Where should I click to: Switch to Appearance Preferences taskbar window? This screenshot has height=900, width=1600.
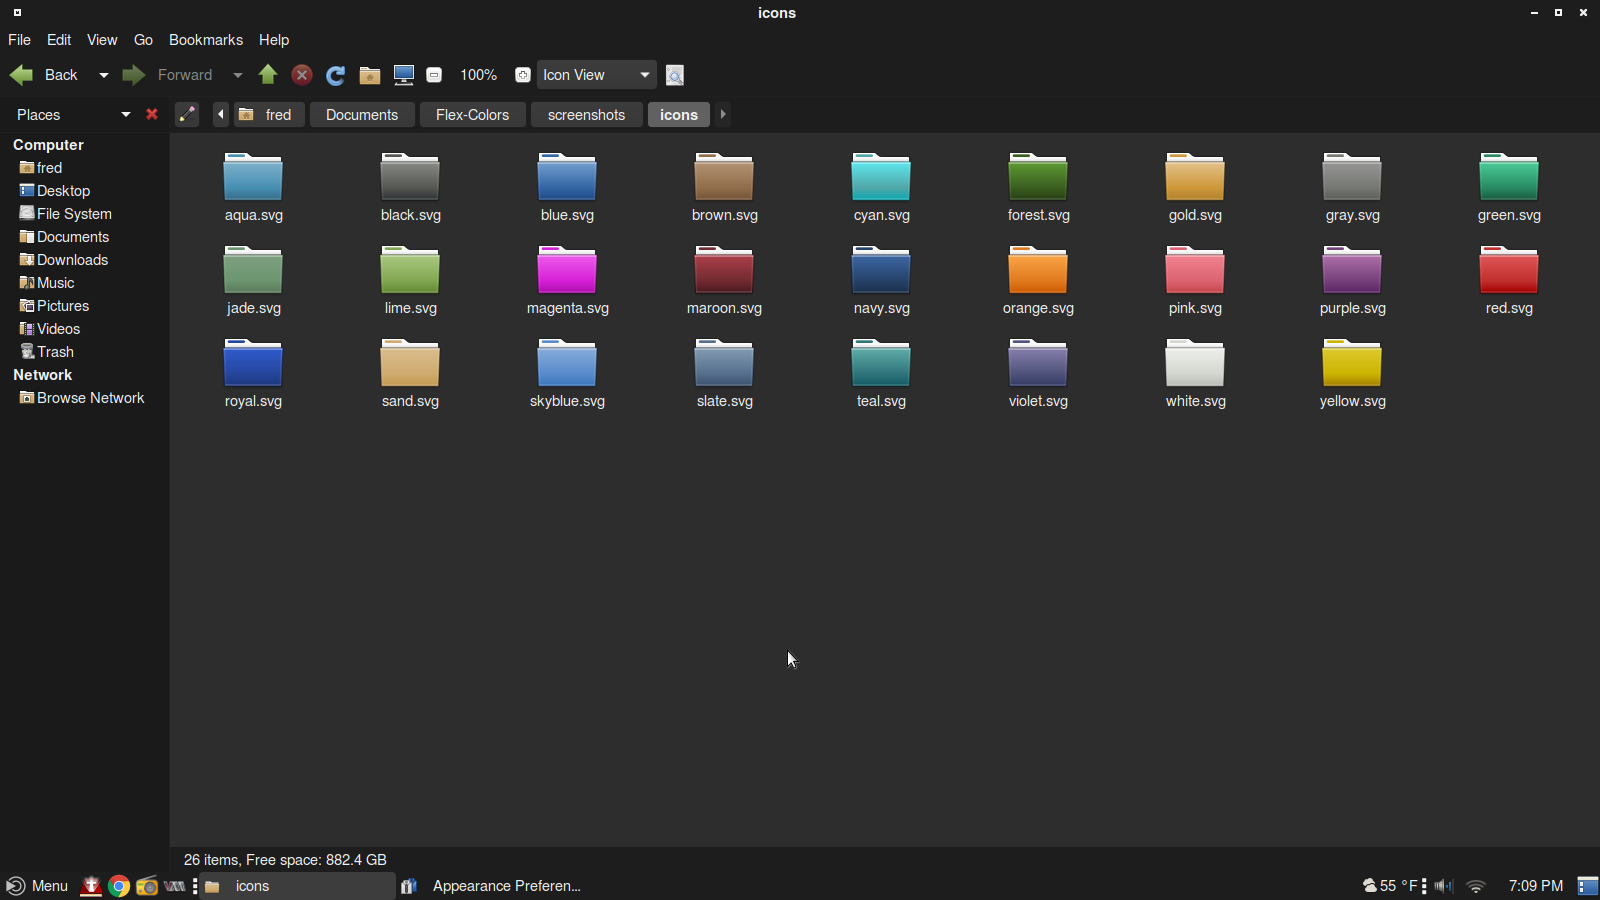pos(492,886)
